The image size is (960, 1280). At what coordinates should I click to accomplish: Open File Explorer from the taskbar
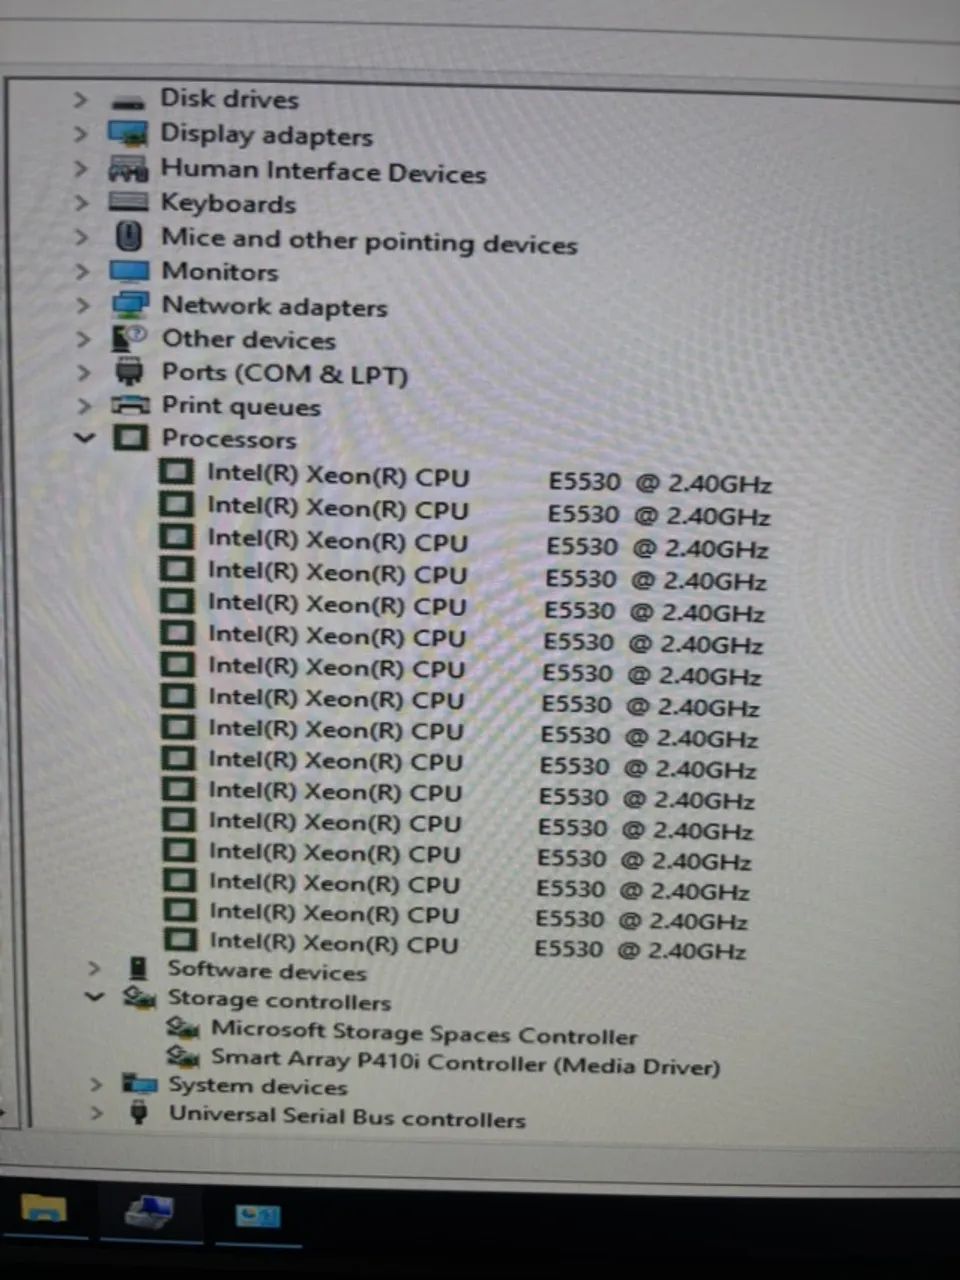pos(43,1210)
